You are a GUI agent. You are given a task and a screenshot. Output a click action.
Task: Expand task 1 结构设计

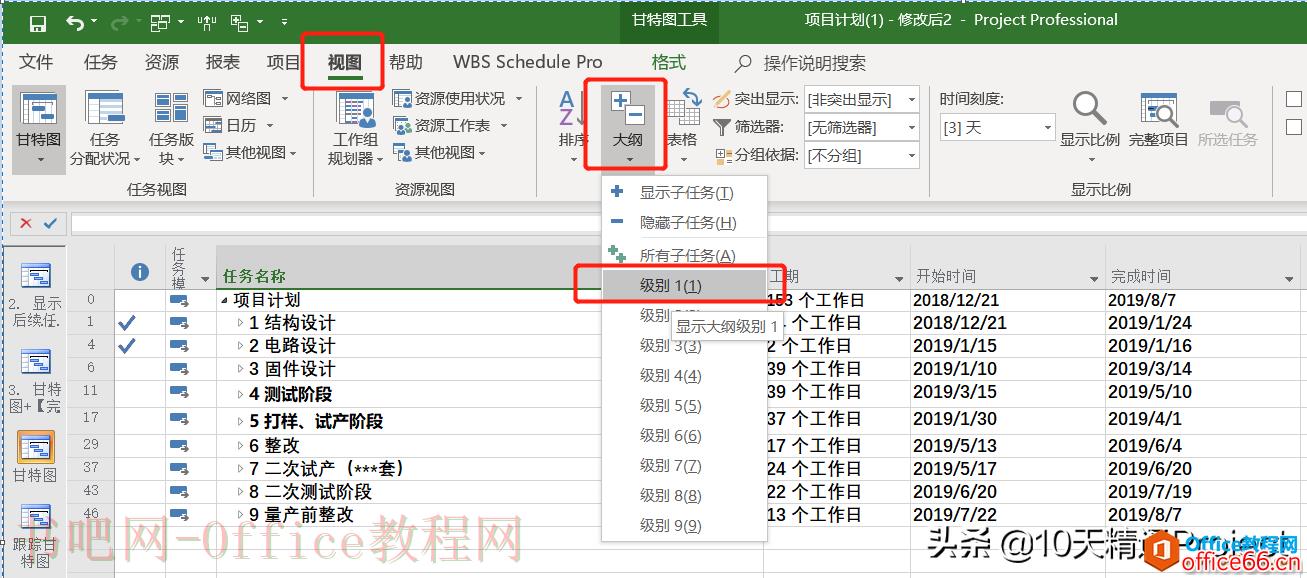(240, 323)
